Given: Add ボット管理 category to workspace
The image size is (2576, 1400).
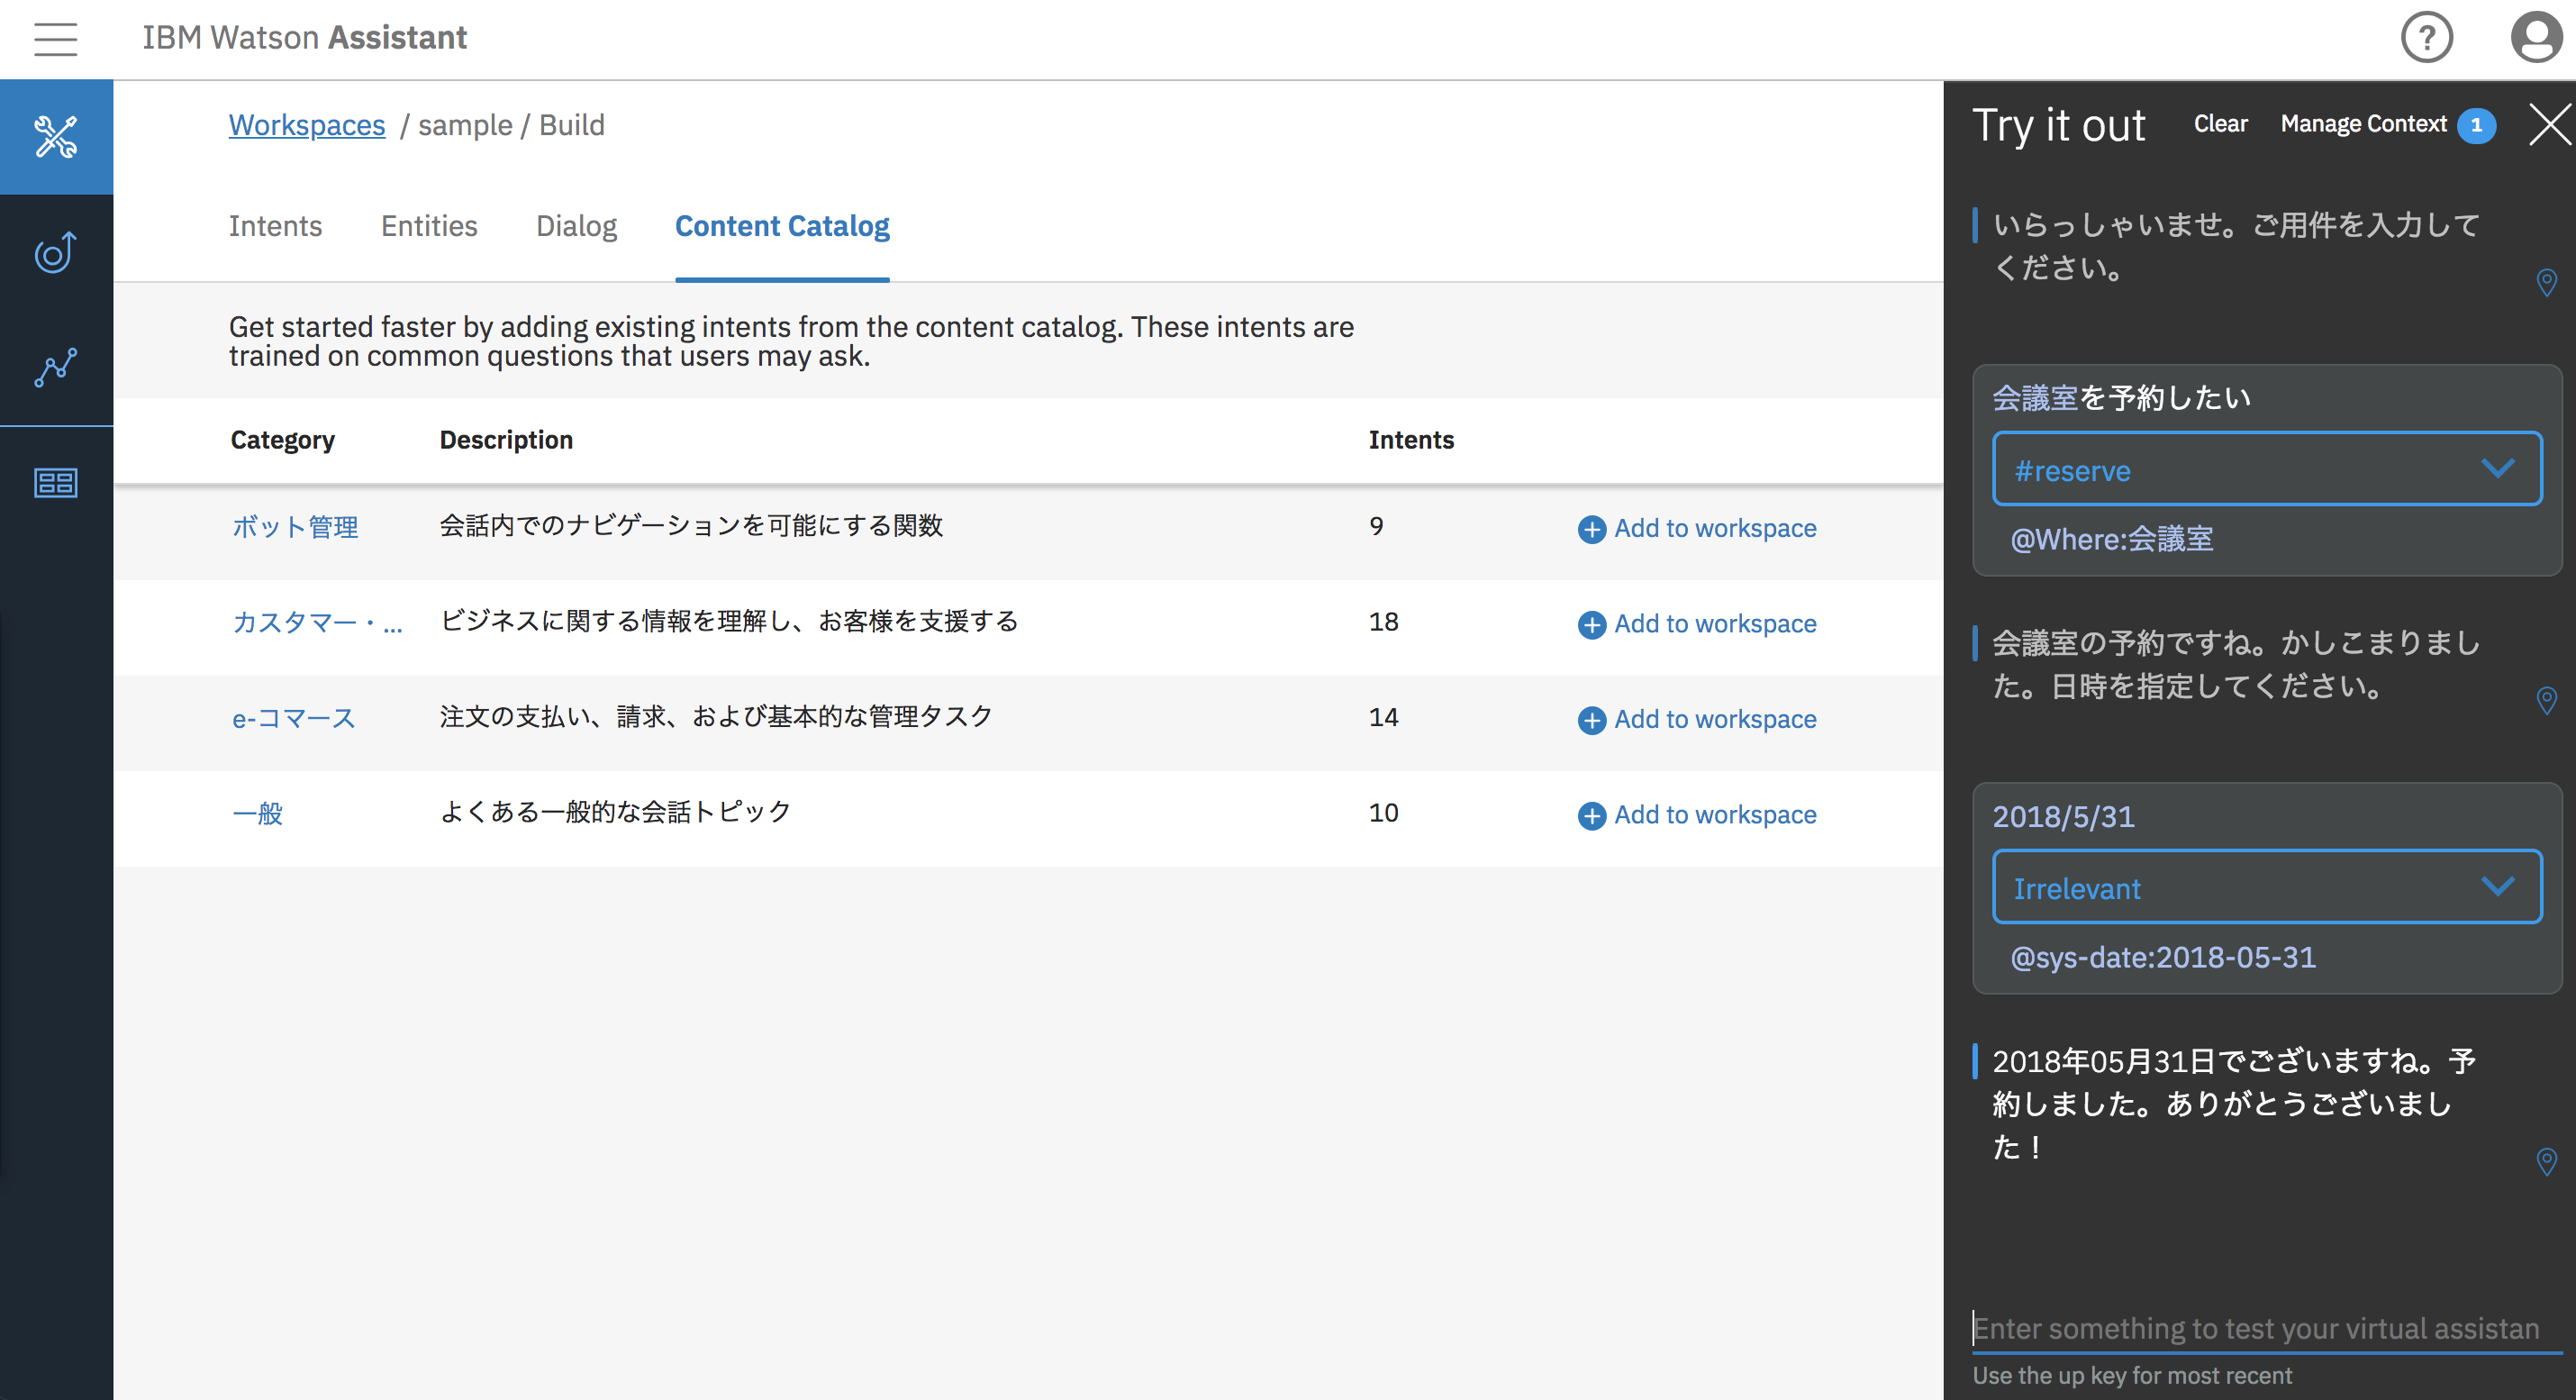Looking at the screenshot, I should click(x=1697, y=528).
